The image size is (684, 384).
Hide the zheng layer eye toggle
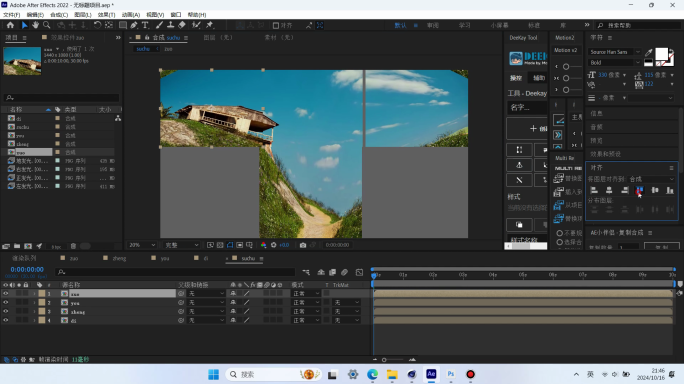point(6,312)
